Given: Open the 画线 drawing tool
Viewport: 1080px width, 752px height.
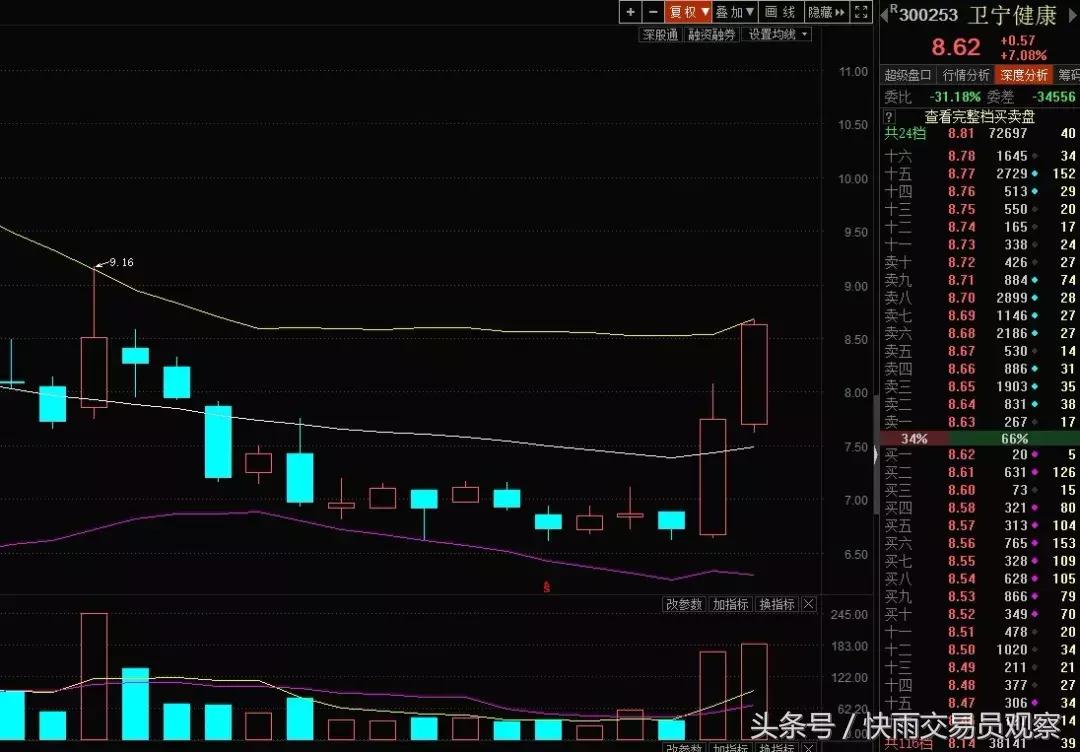Looking at the screenshot, I should click(x=778, y=12).
